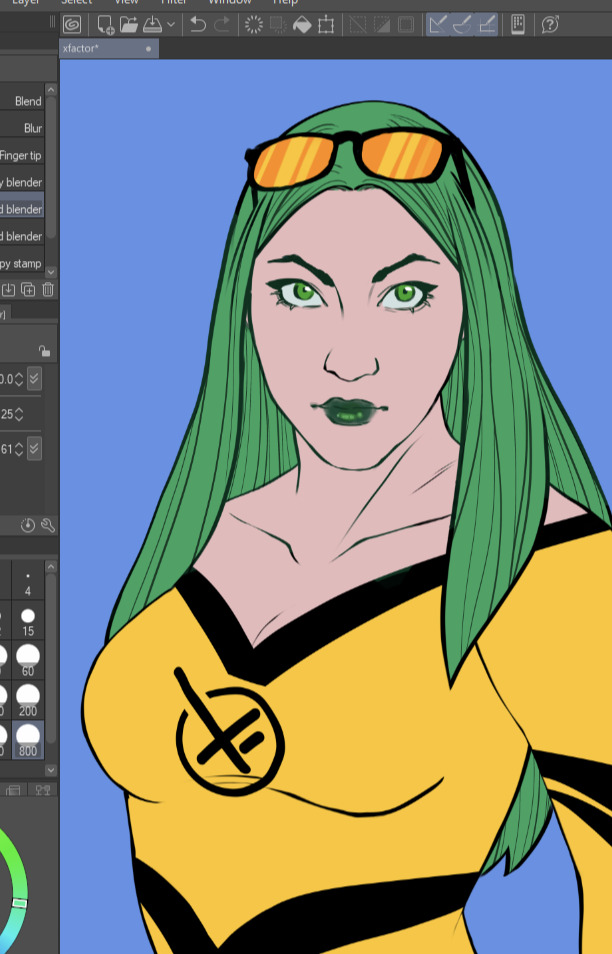The height and width of the screenshot is (954, 612).
Task: Click the hue ring handle on color wheel
Action: [x=19, y=904]
